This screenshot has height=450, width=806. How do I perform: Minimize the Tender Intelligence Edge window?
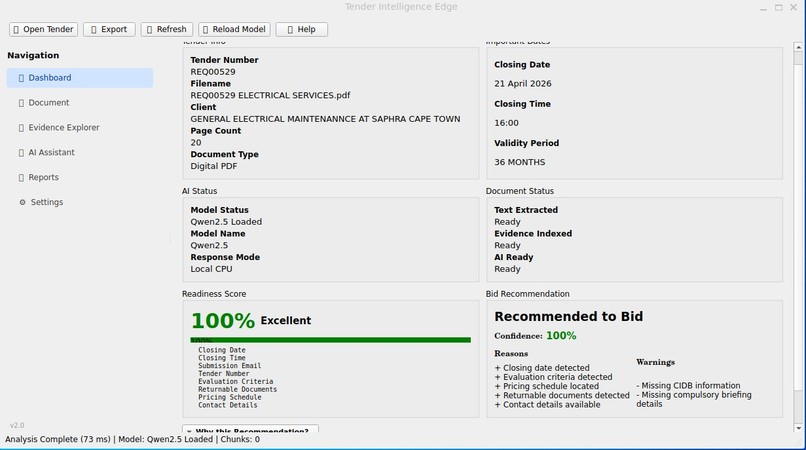click(x=763, y=8)
